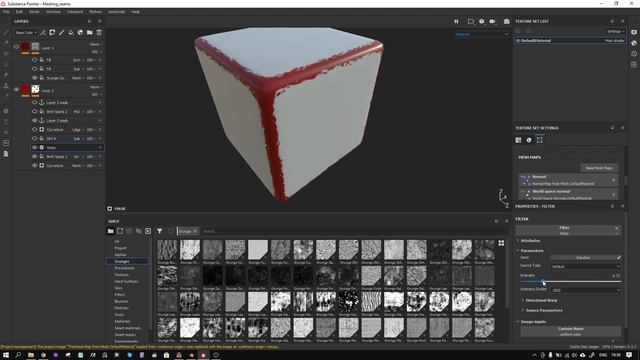Add a fill layer with the bucket icon

[71, 33]
